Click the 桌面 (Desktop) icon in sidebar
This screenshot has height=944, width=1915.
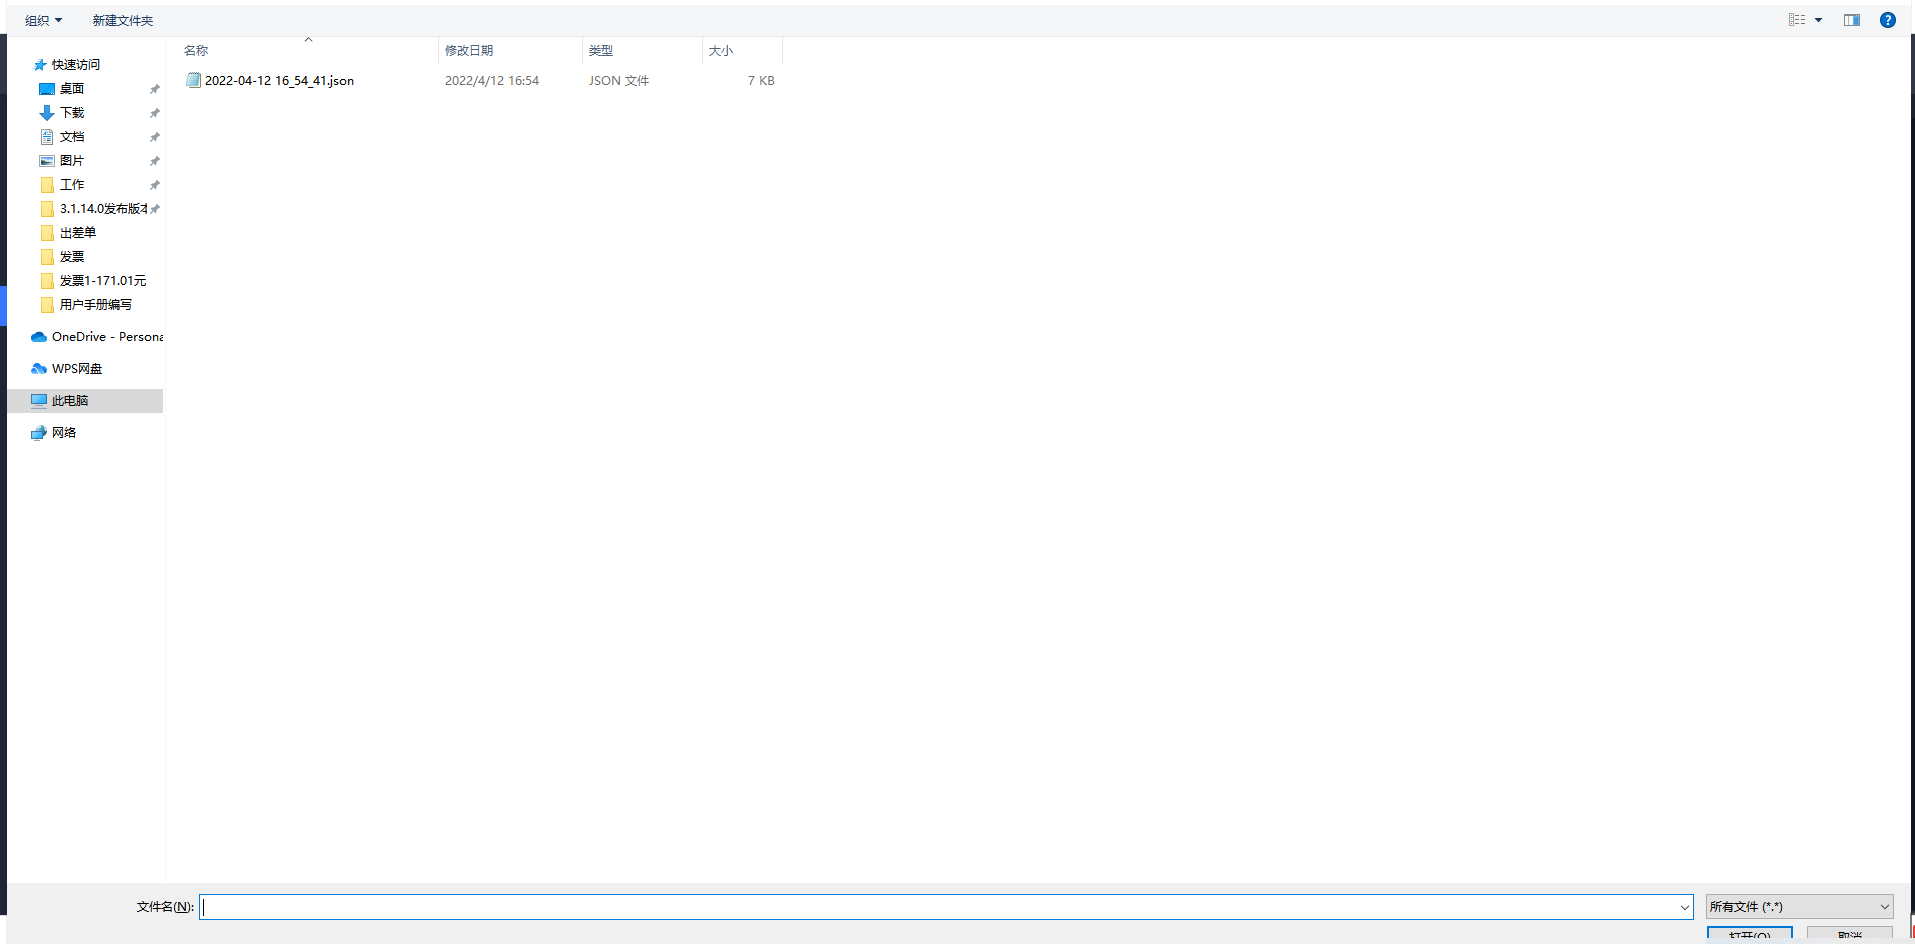click(47, 89)
